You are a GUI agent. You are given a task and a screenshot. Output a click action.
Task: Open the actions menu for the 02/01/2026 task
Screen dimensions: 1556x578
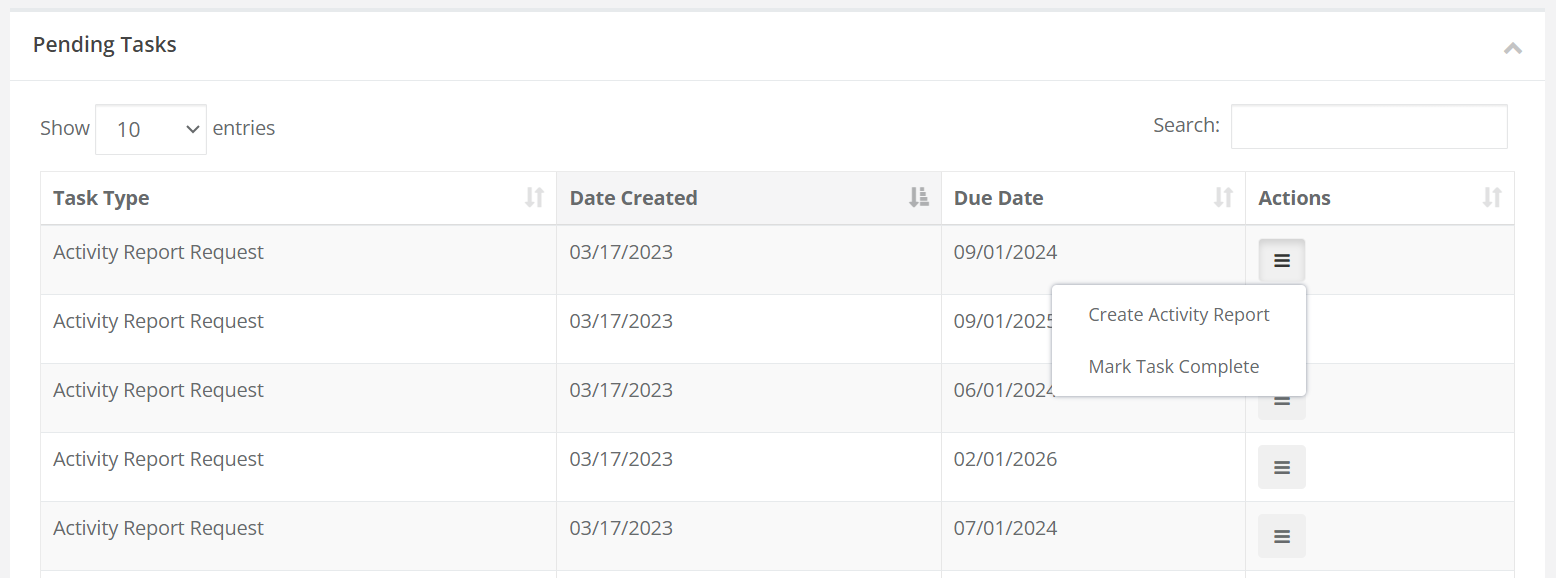coord(1281,467)
